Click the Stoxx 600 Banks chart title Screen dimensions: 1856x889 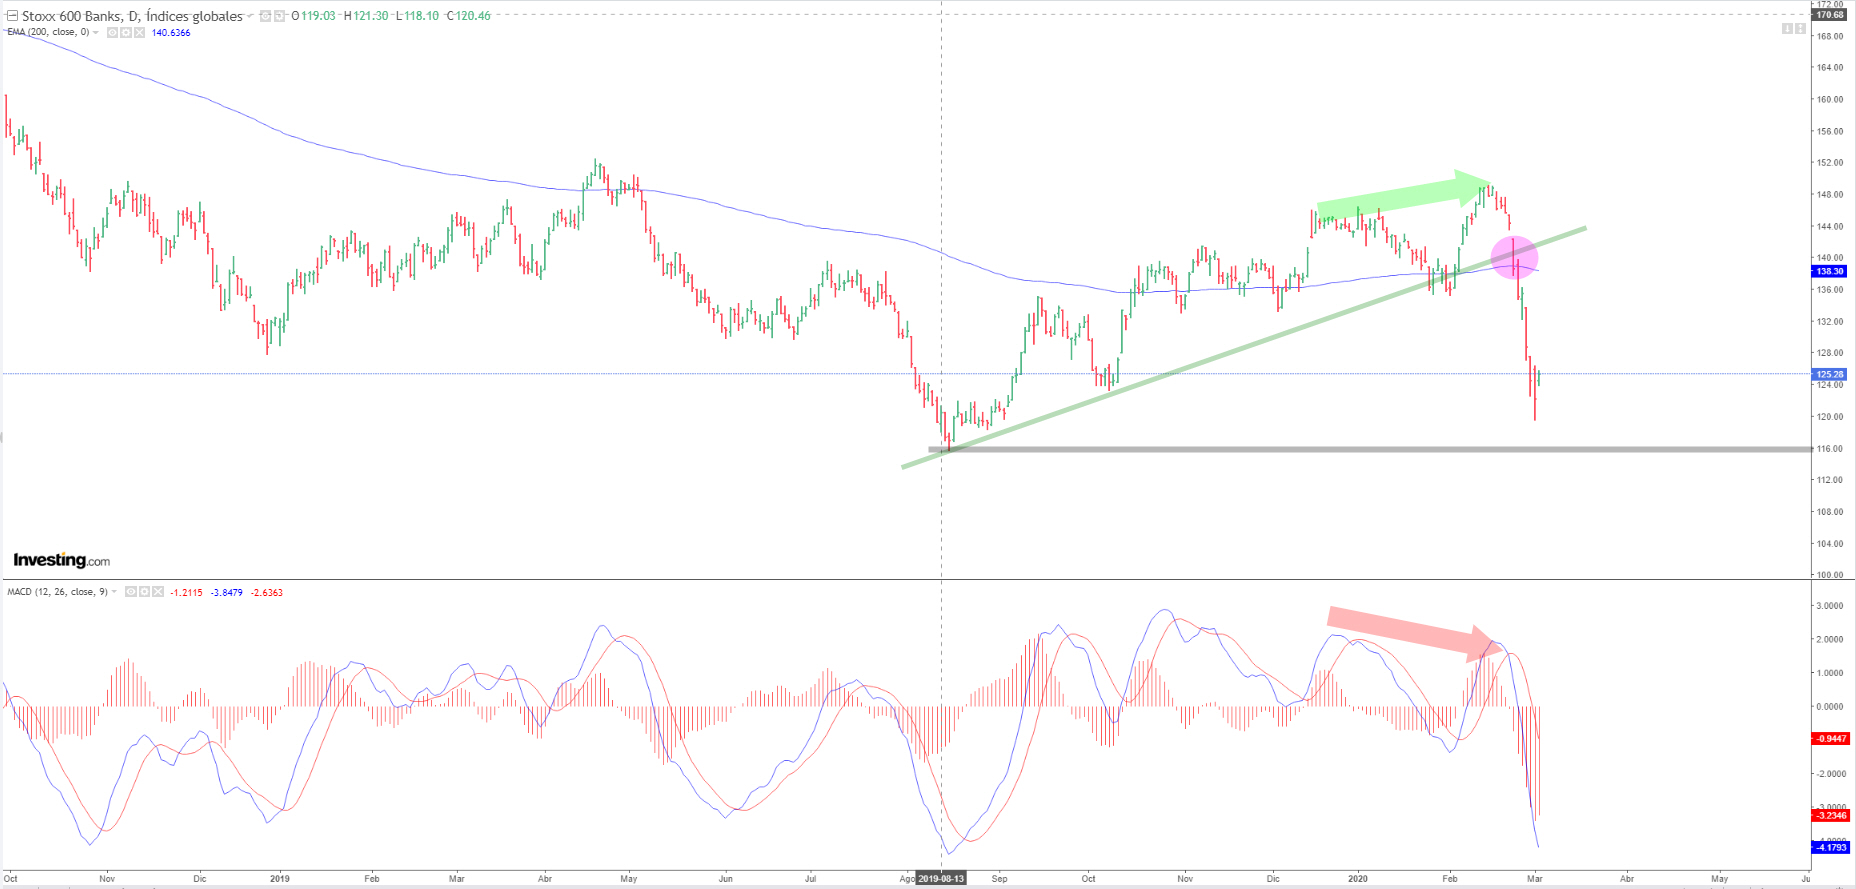[132, 16]
